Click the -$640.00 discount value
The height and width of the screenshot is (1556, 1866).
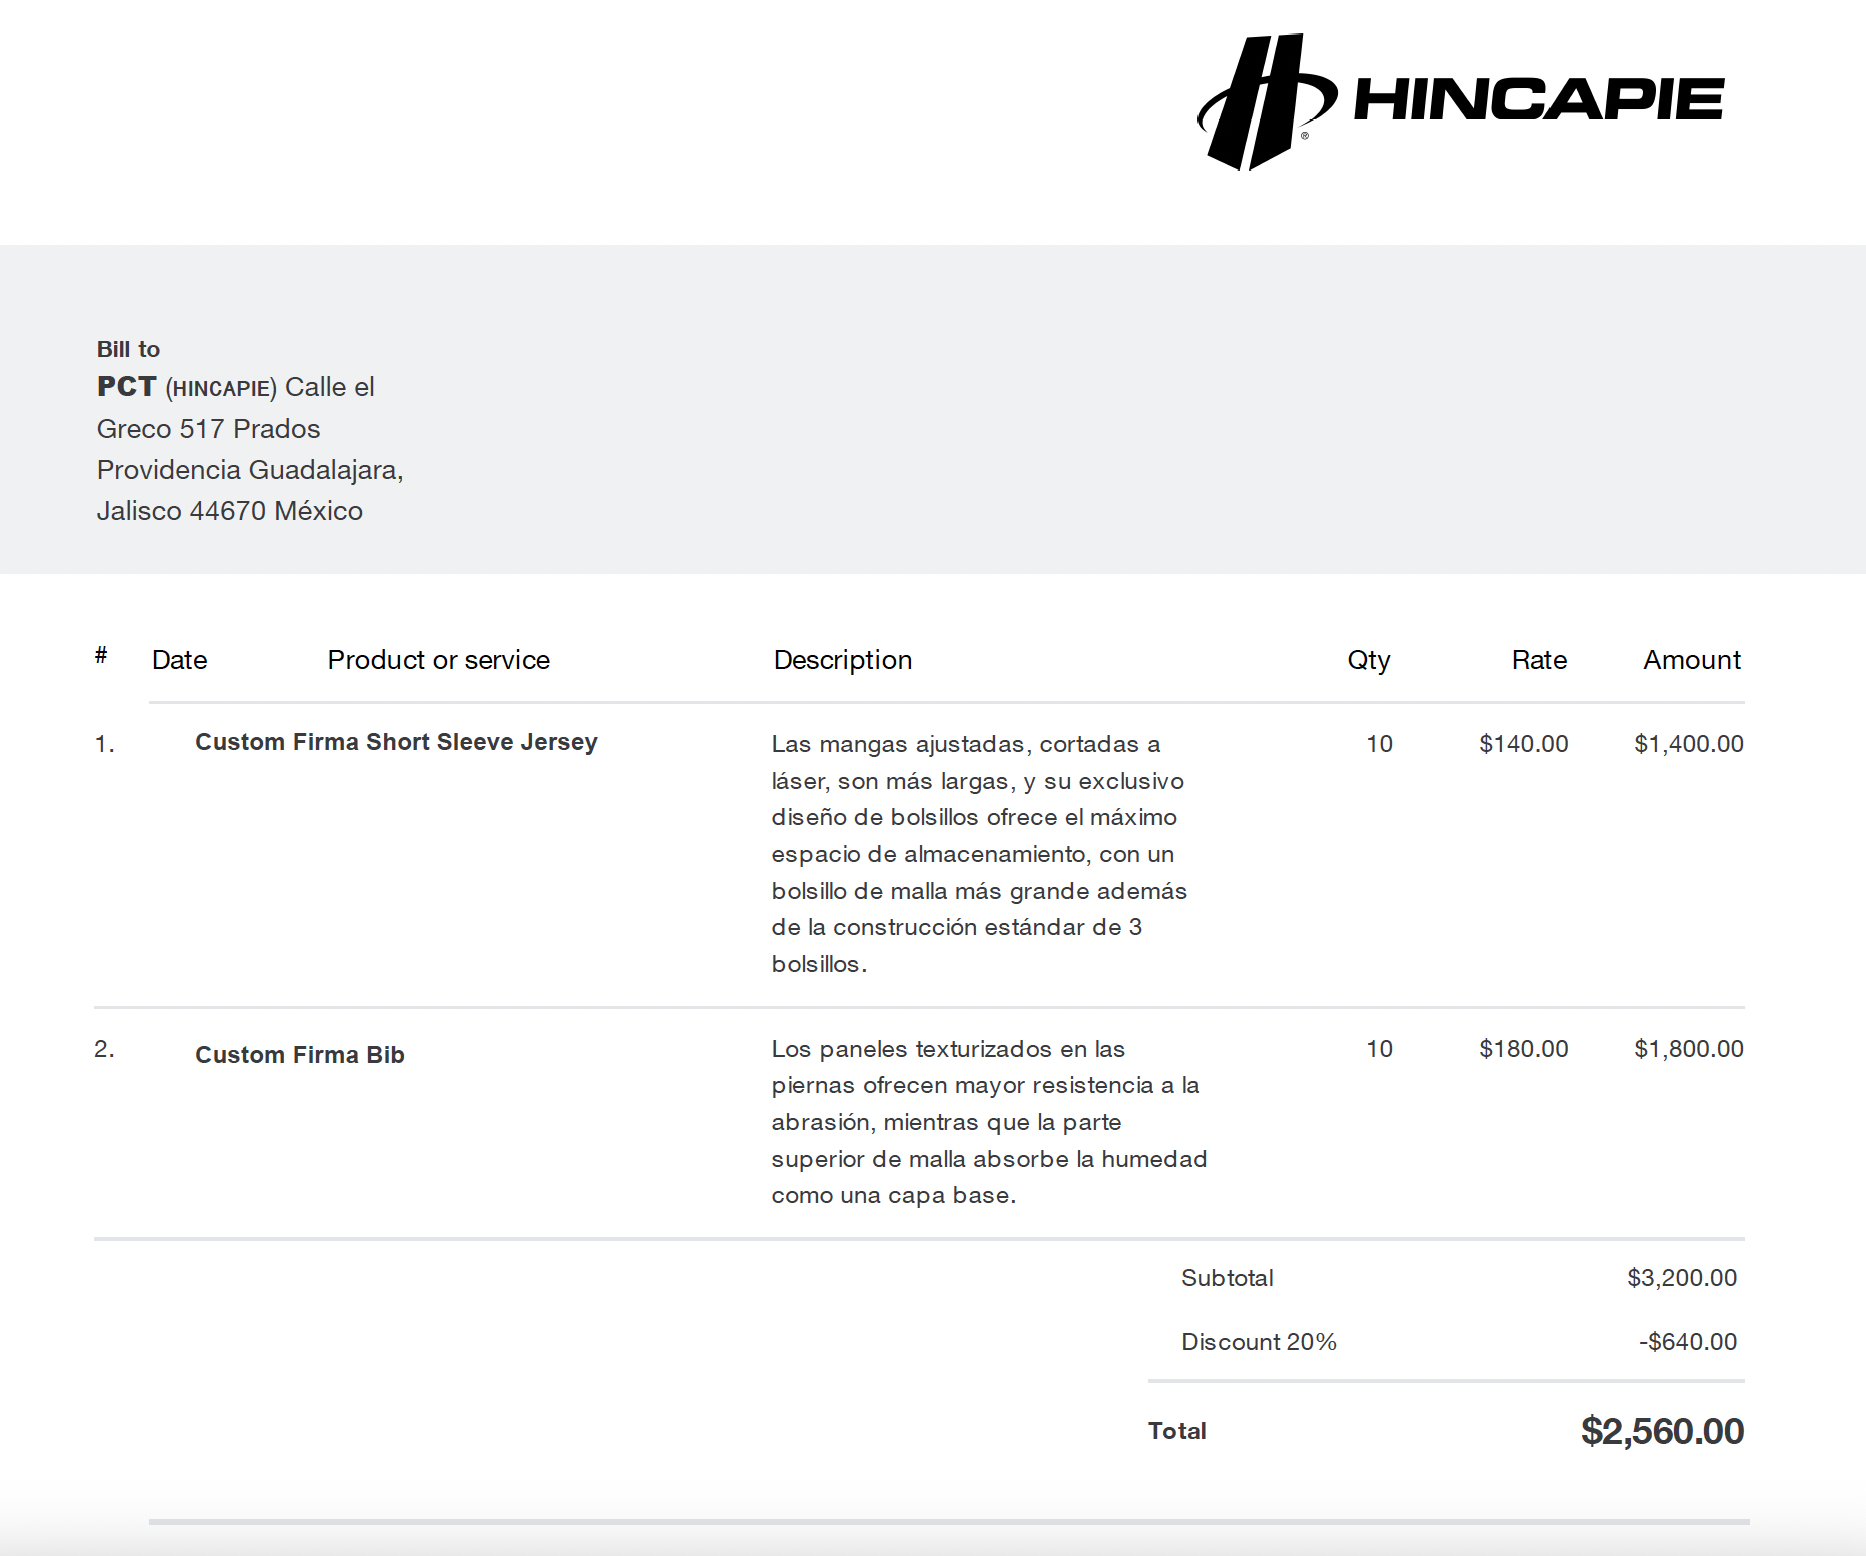tap(1688, 1342)
